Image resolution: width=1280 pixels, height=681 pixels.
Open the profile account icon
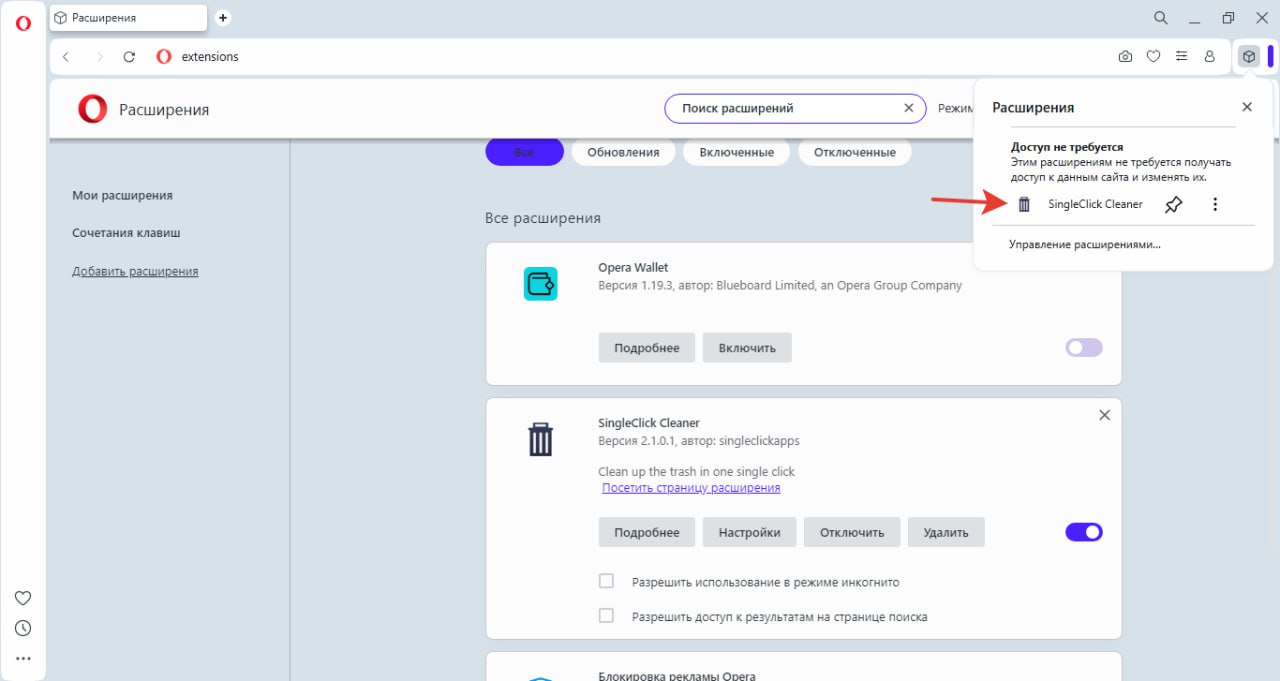(x=1209, y=57)
